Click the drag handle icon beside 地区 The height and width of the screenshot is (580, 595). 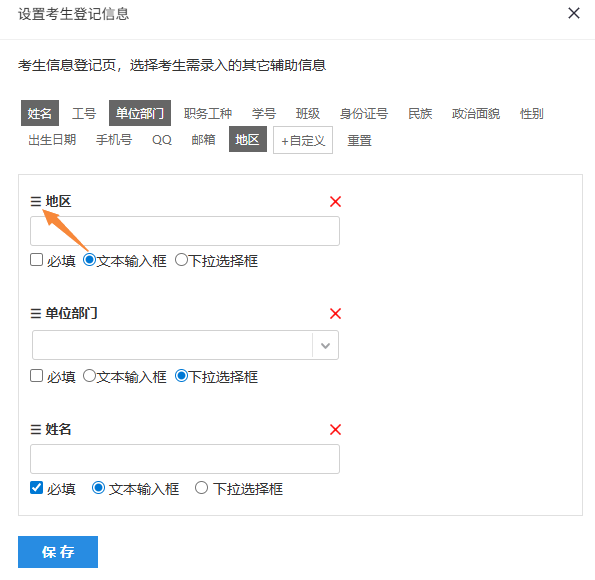coord(36,202)
